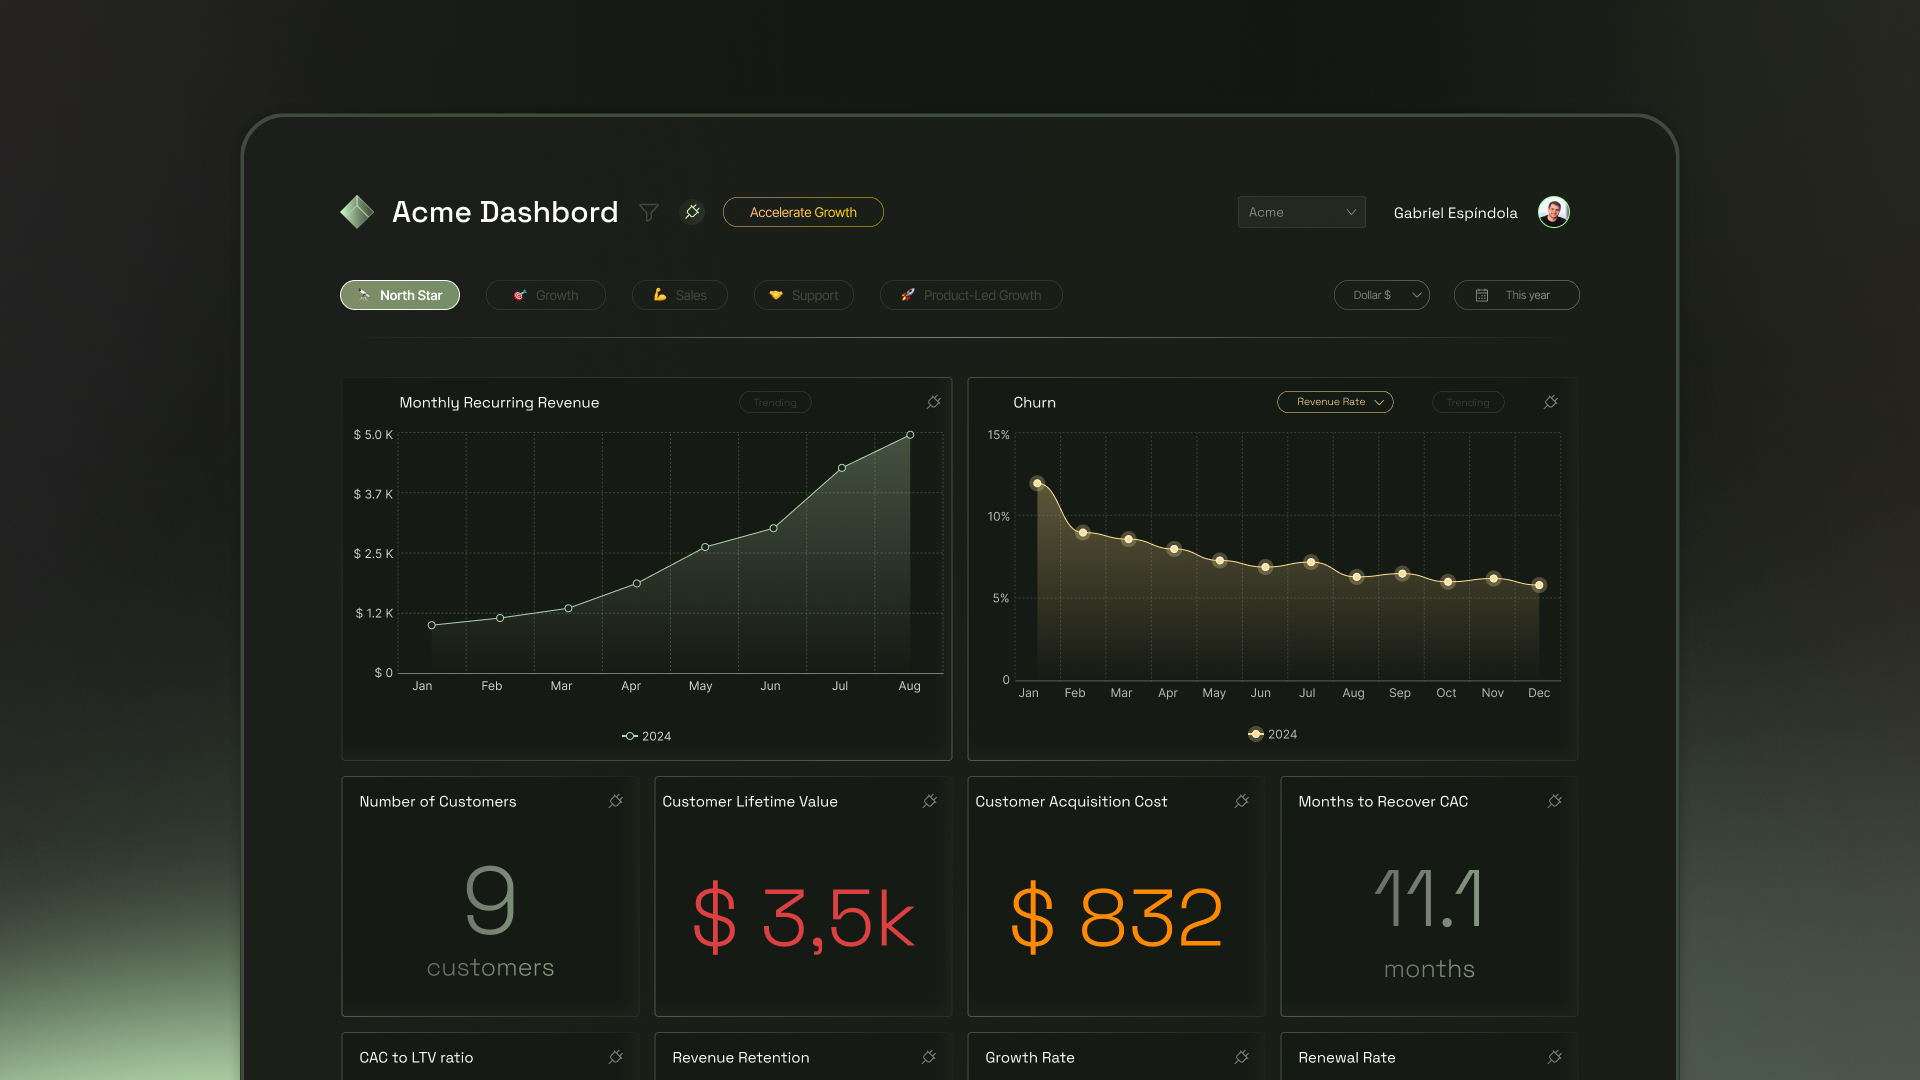Click Growth Rate plug icon
Screen dimensions: 1920x1080
pos(1242,1057)
